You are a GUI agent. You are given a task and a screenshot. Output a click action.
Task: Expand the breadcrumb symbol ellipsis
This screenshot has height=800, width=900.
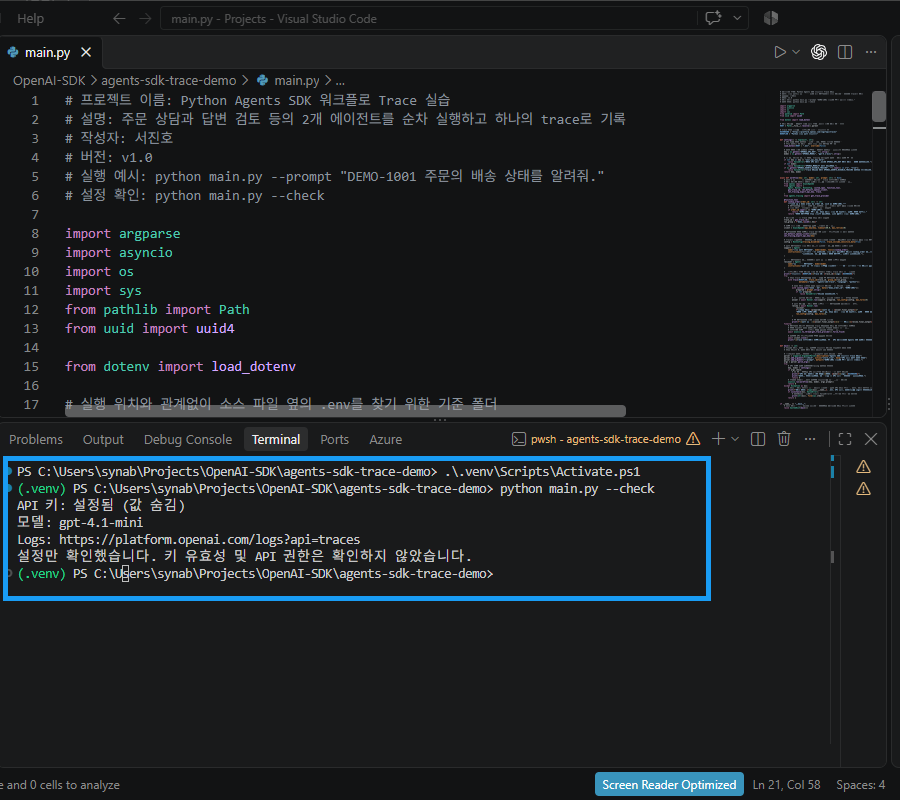(x=340, y=81)
